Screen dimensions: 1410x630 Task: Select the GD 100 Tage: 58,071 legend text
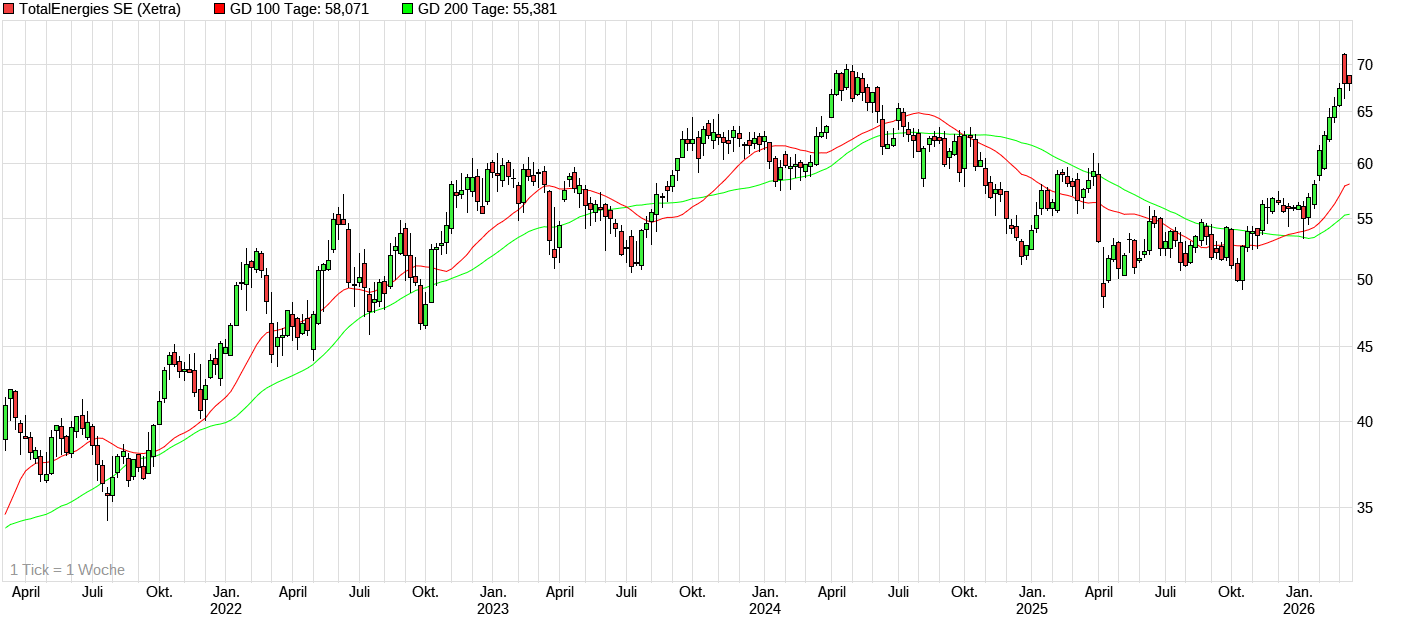(x=306, y=9)
